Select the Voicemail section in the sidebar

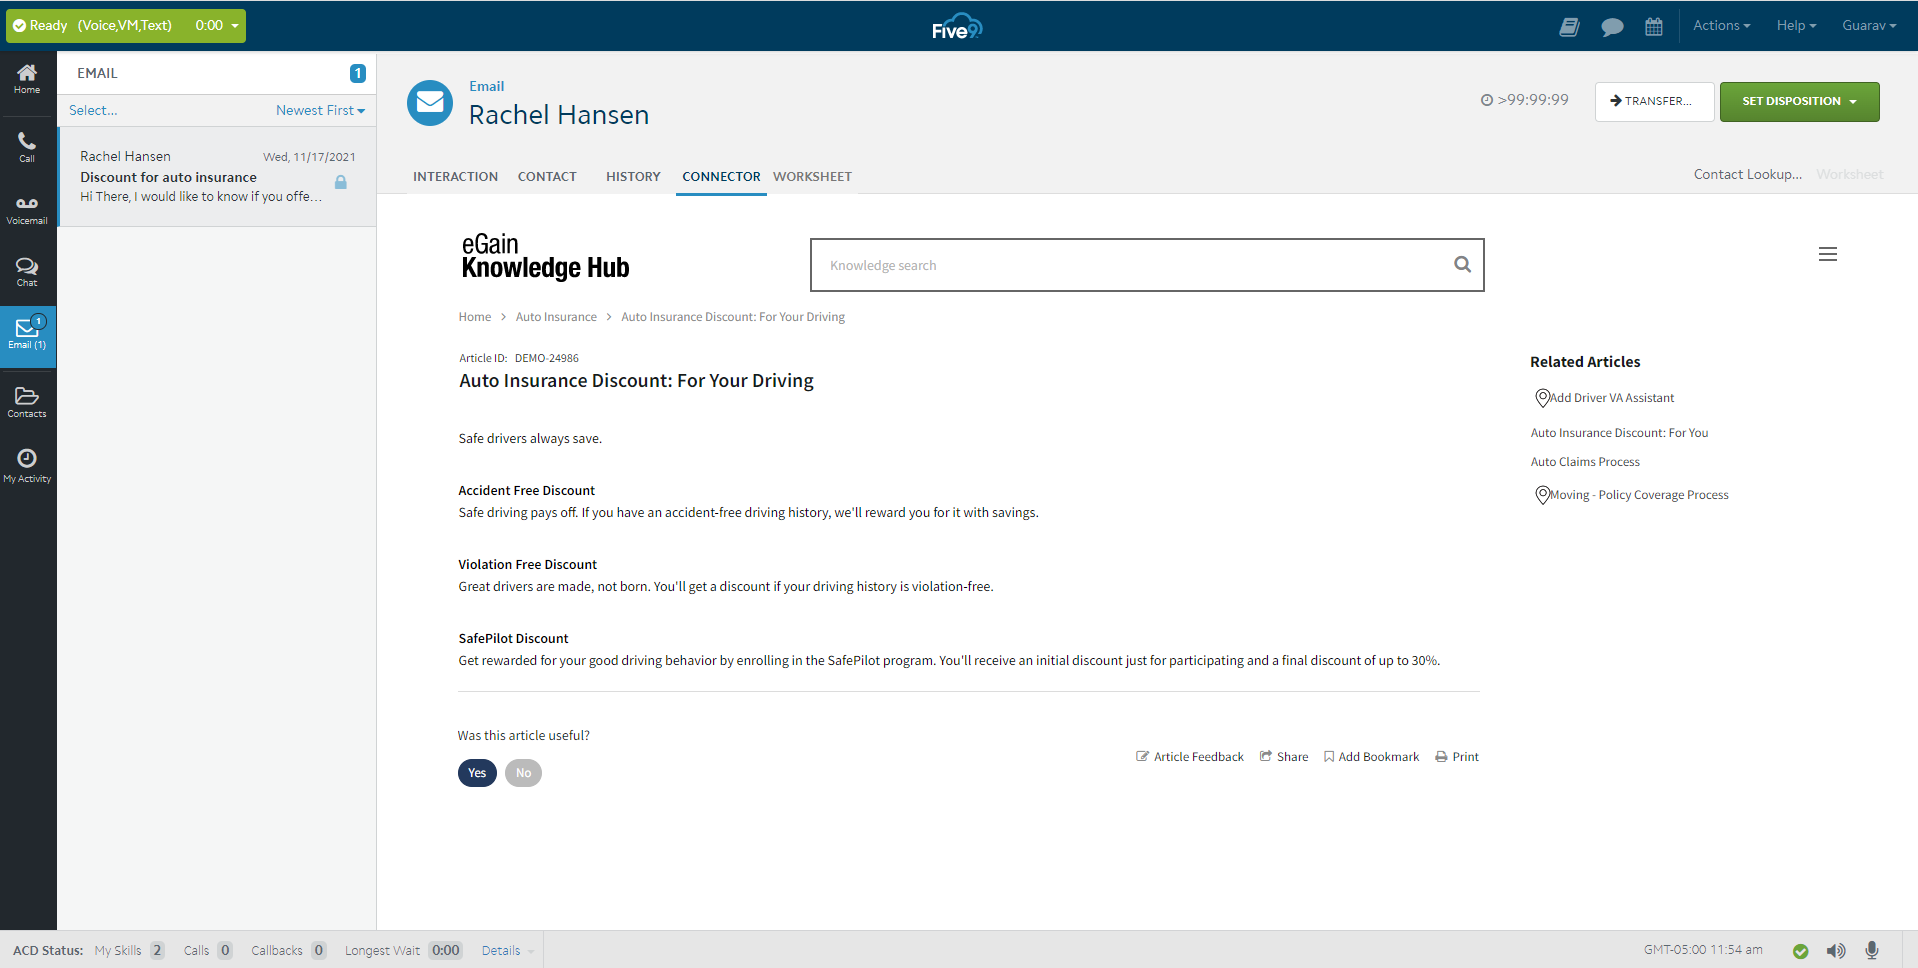[x=27, y=207]
